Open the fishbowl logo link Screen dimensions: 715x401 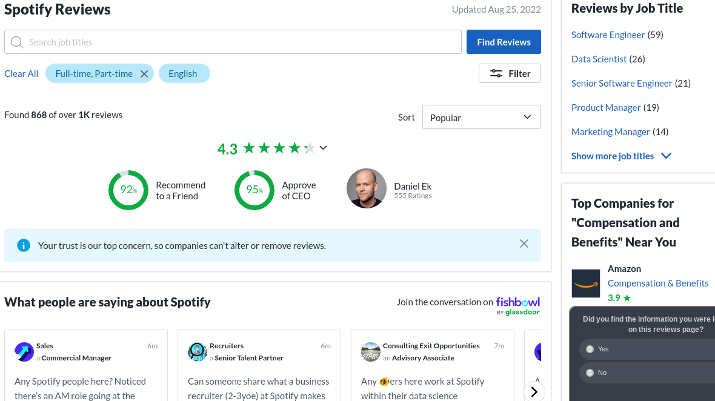pyautogui.click(x=518, y=306)
